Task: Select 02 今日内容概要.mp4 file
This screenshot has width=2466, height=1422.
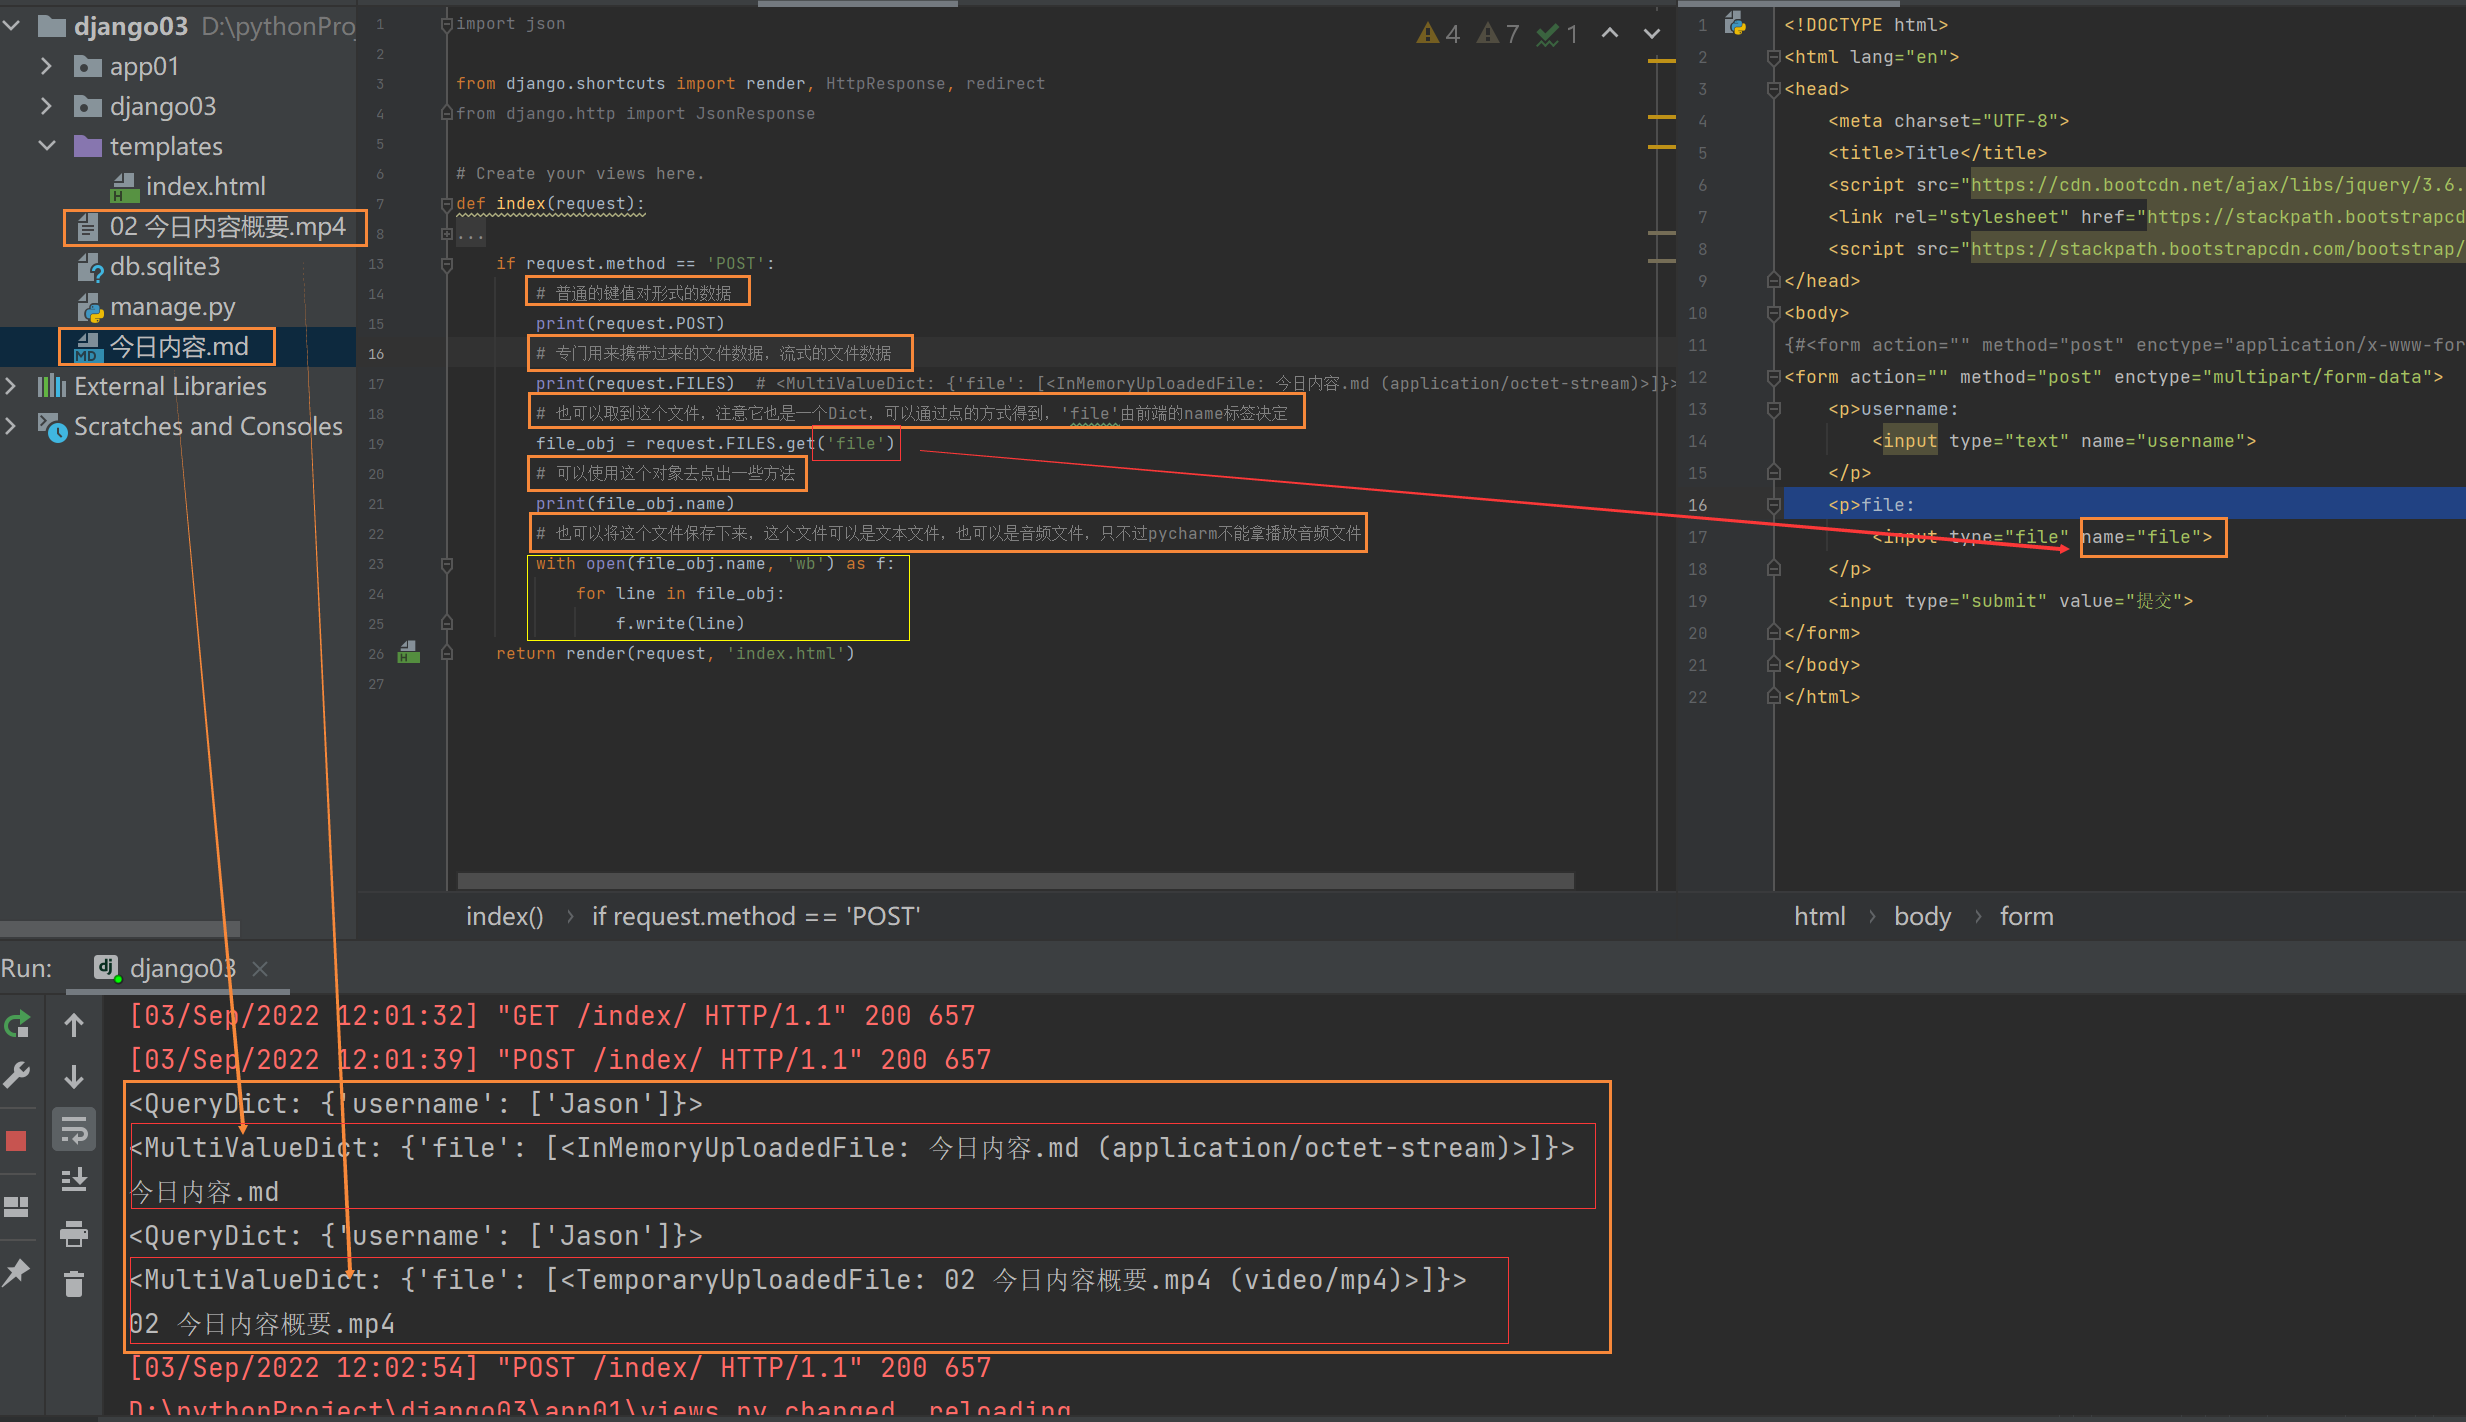Action: pyautogui.click(x=227, y=227)
